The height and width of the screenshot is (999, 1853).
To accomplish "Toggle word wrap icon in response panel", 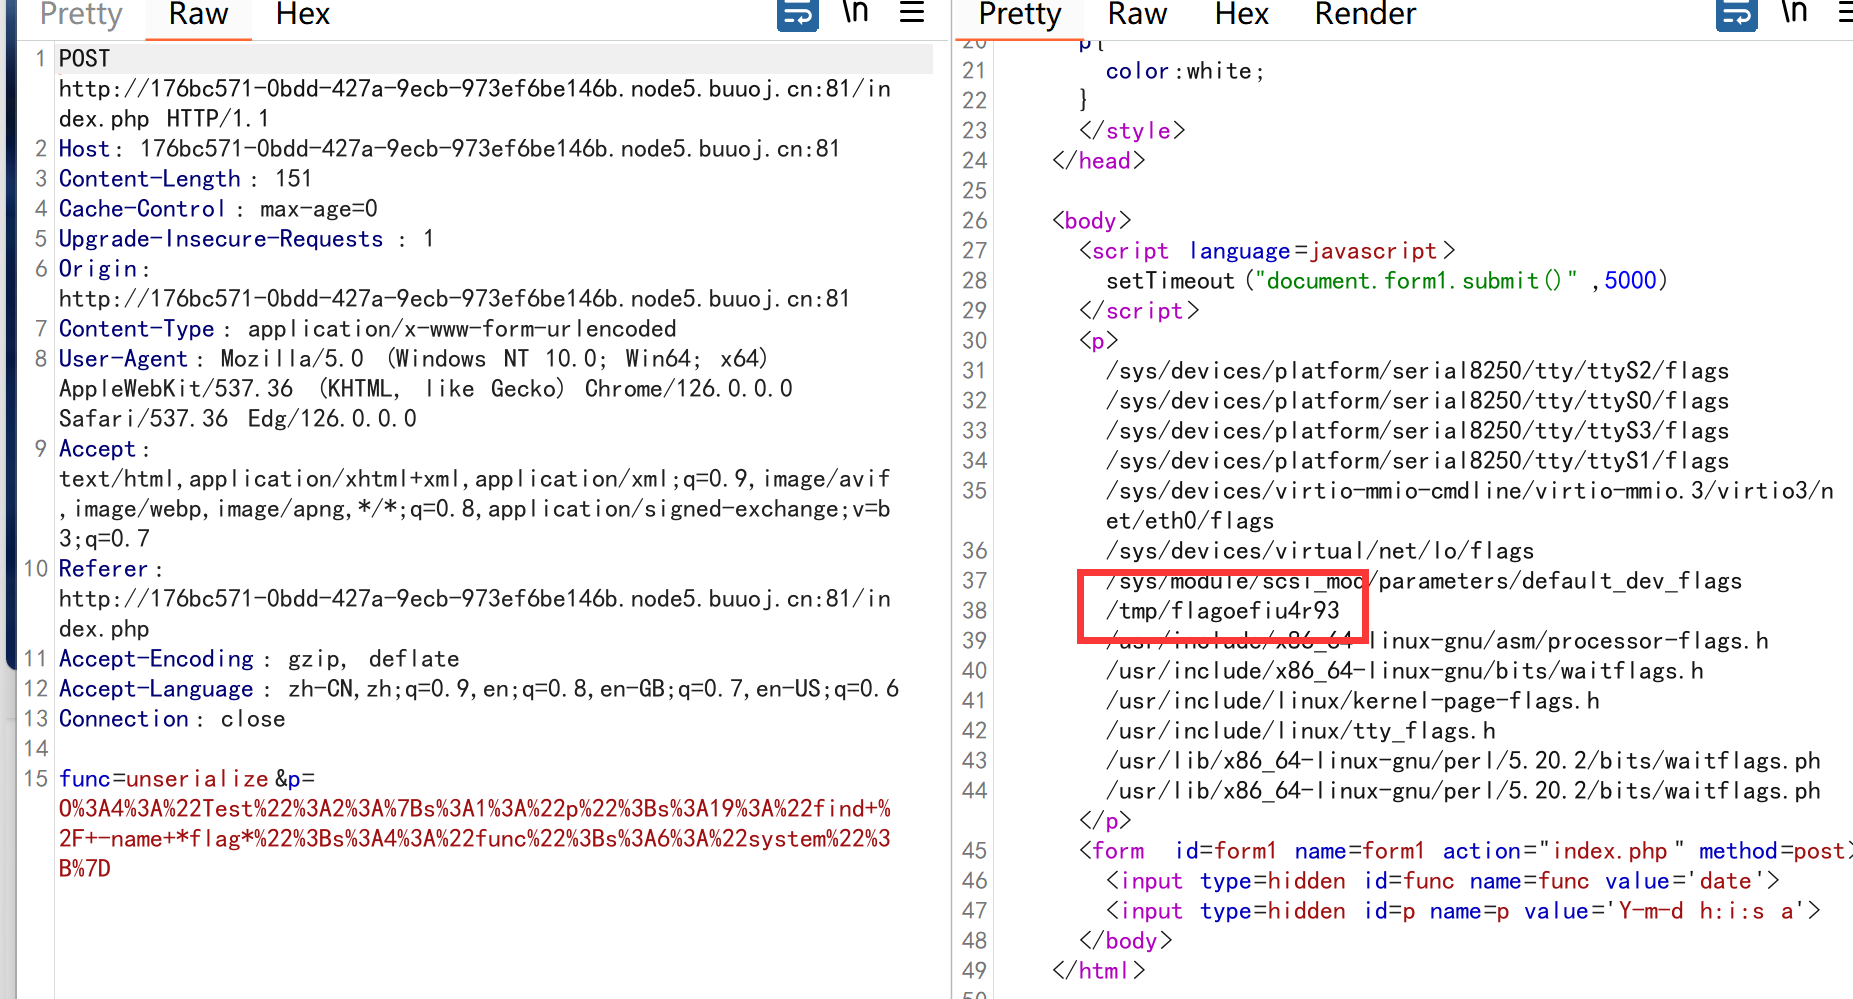I will 1736,15.
